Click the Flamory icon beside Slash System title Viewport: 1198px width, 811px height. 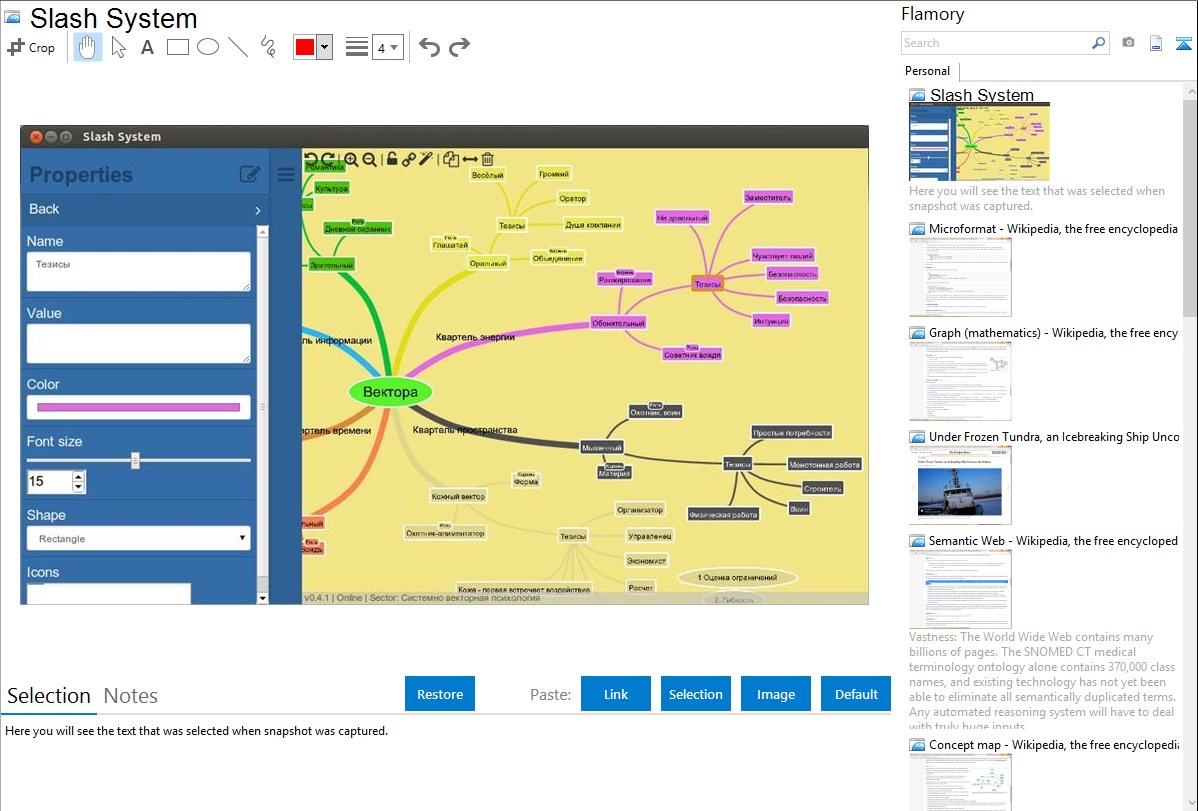[12, 18]
